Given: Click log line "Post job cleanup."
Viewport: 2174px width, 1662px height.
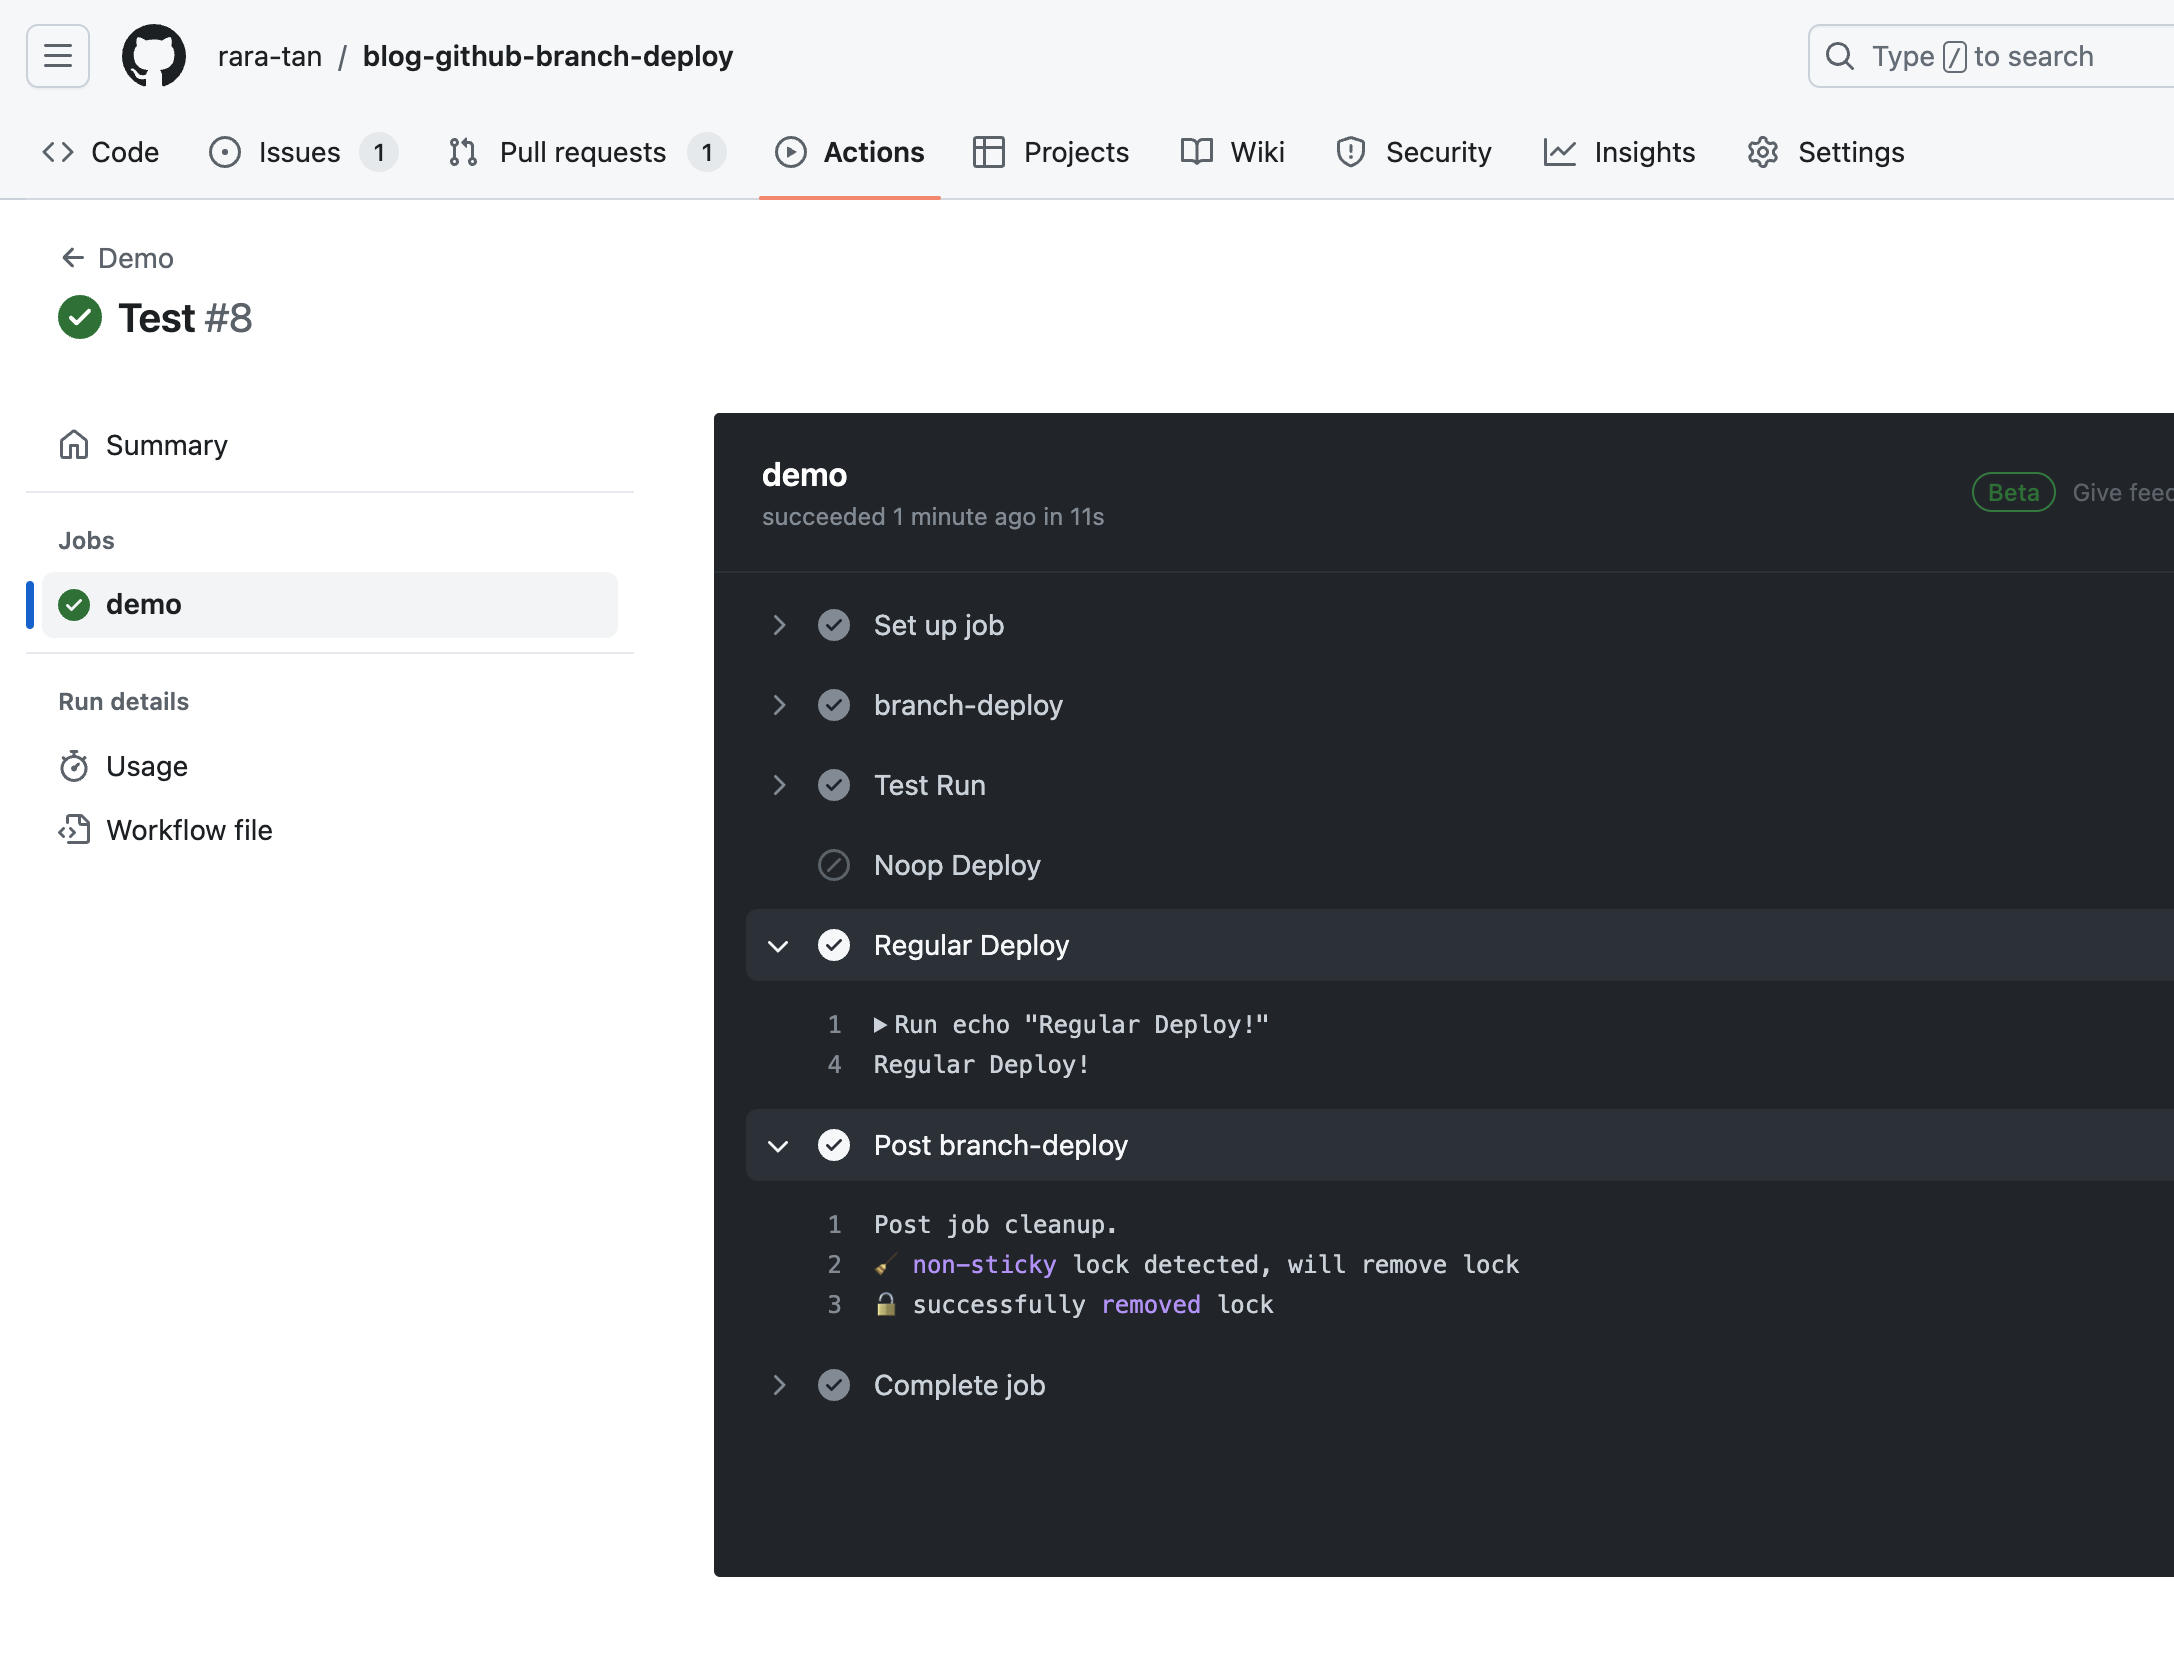Looking at the screenshot, I should (x=995, y=1225).
